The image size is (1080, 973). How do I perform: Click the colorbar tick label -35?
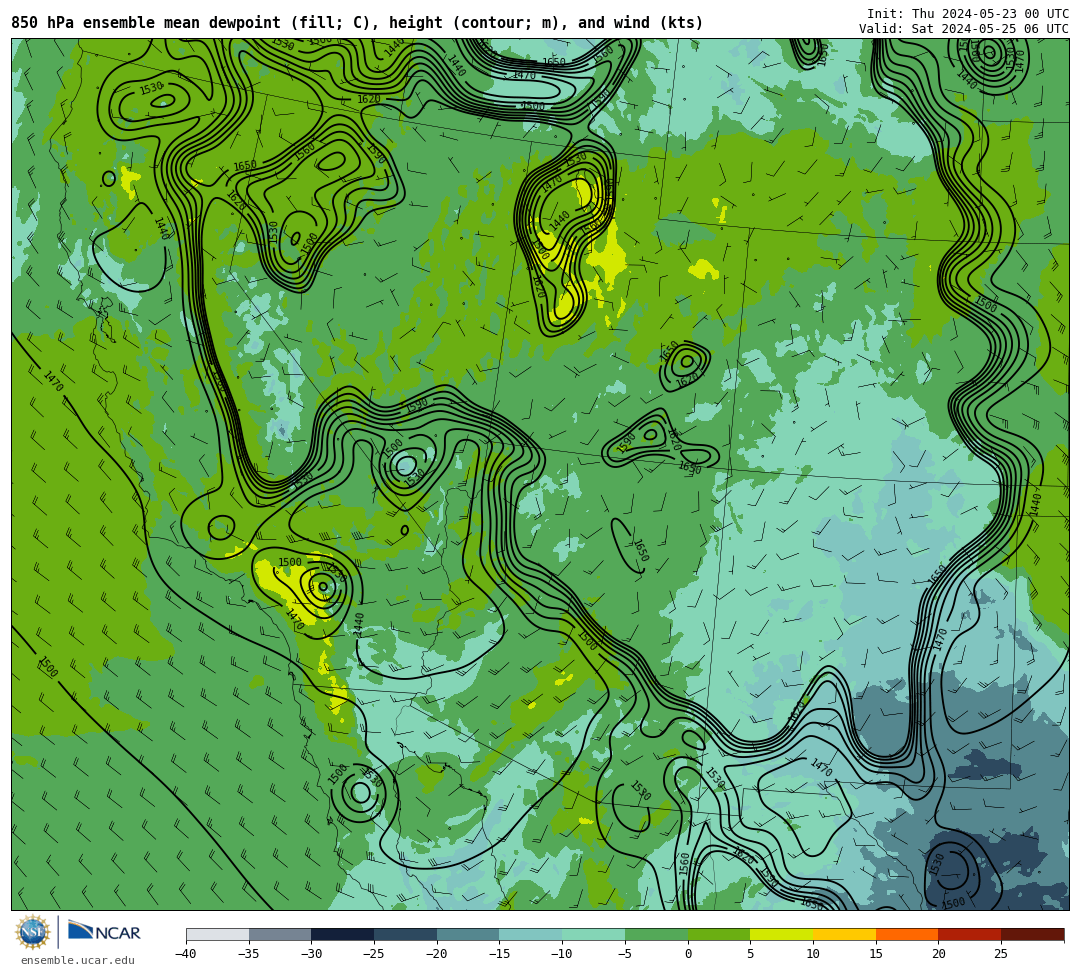coord(248,954)
